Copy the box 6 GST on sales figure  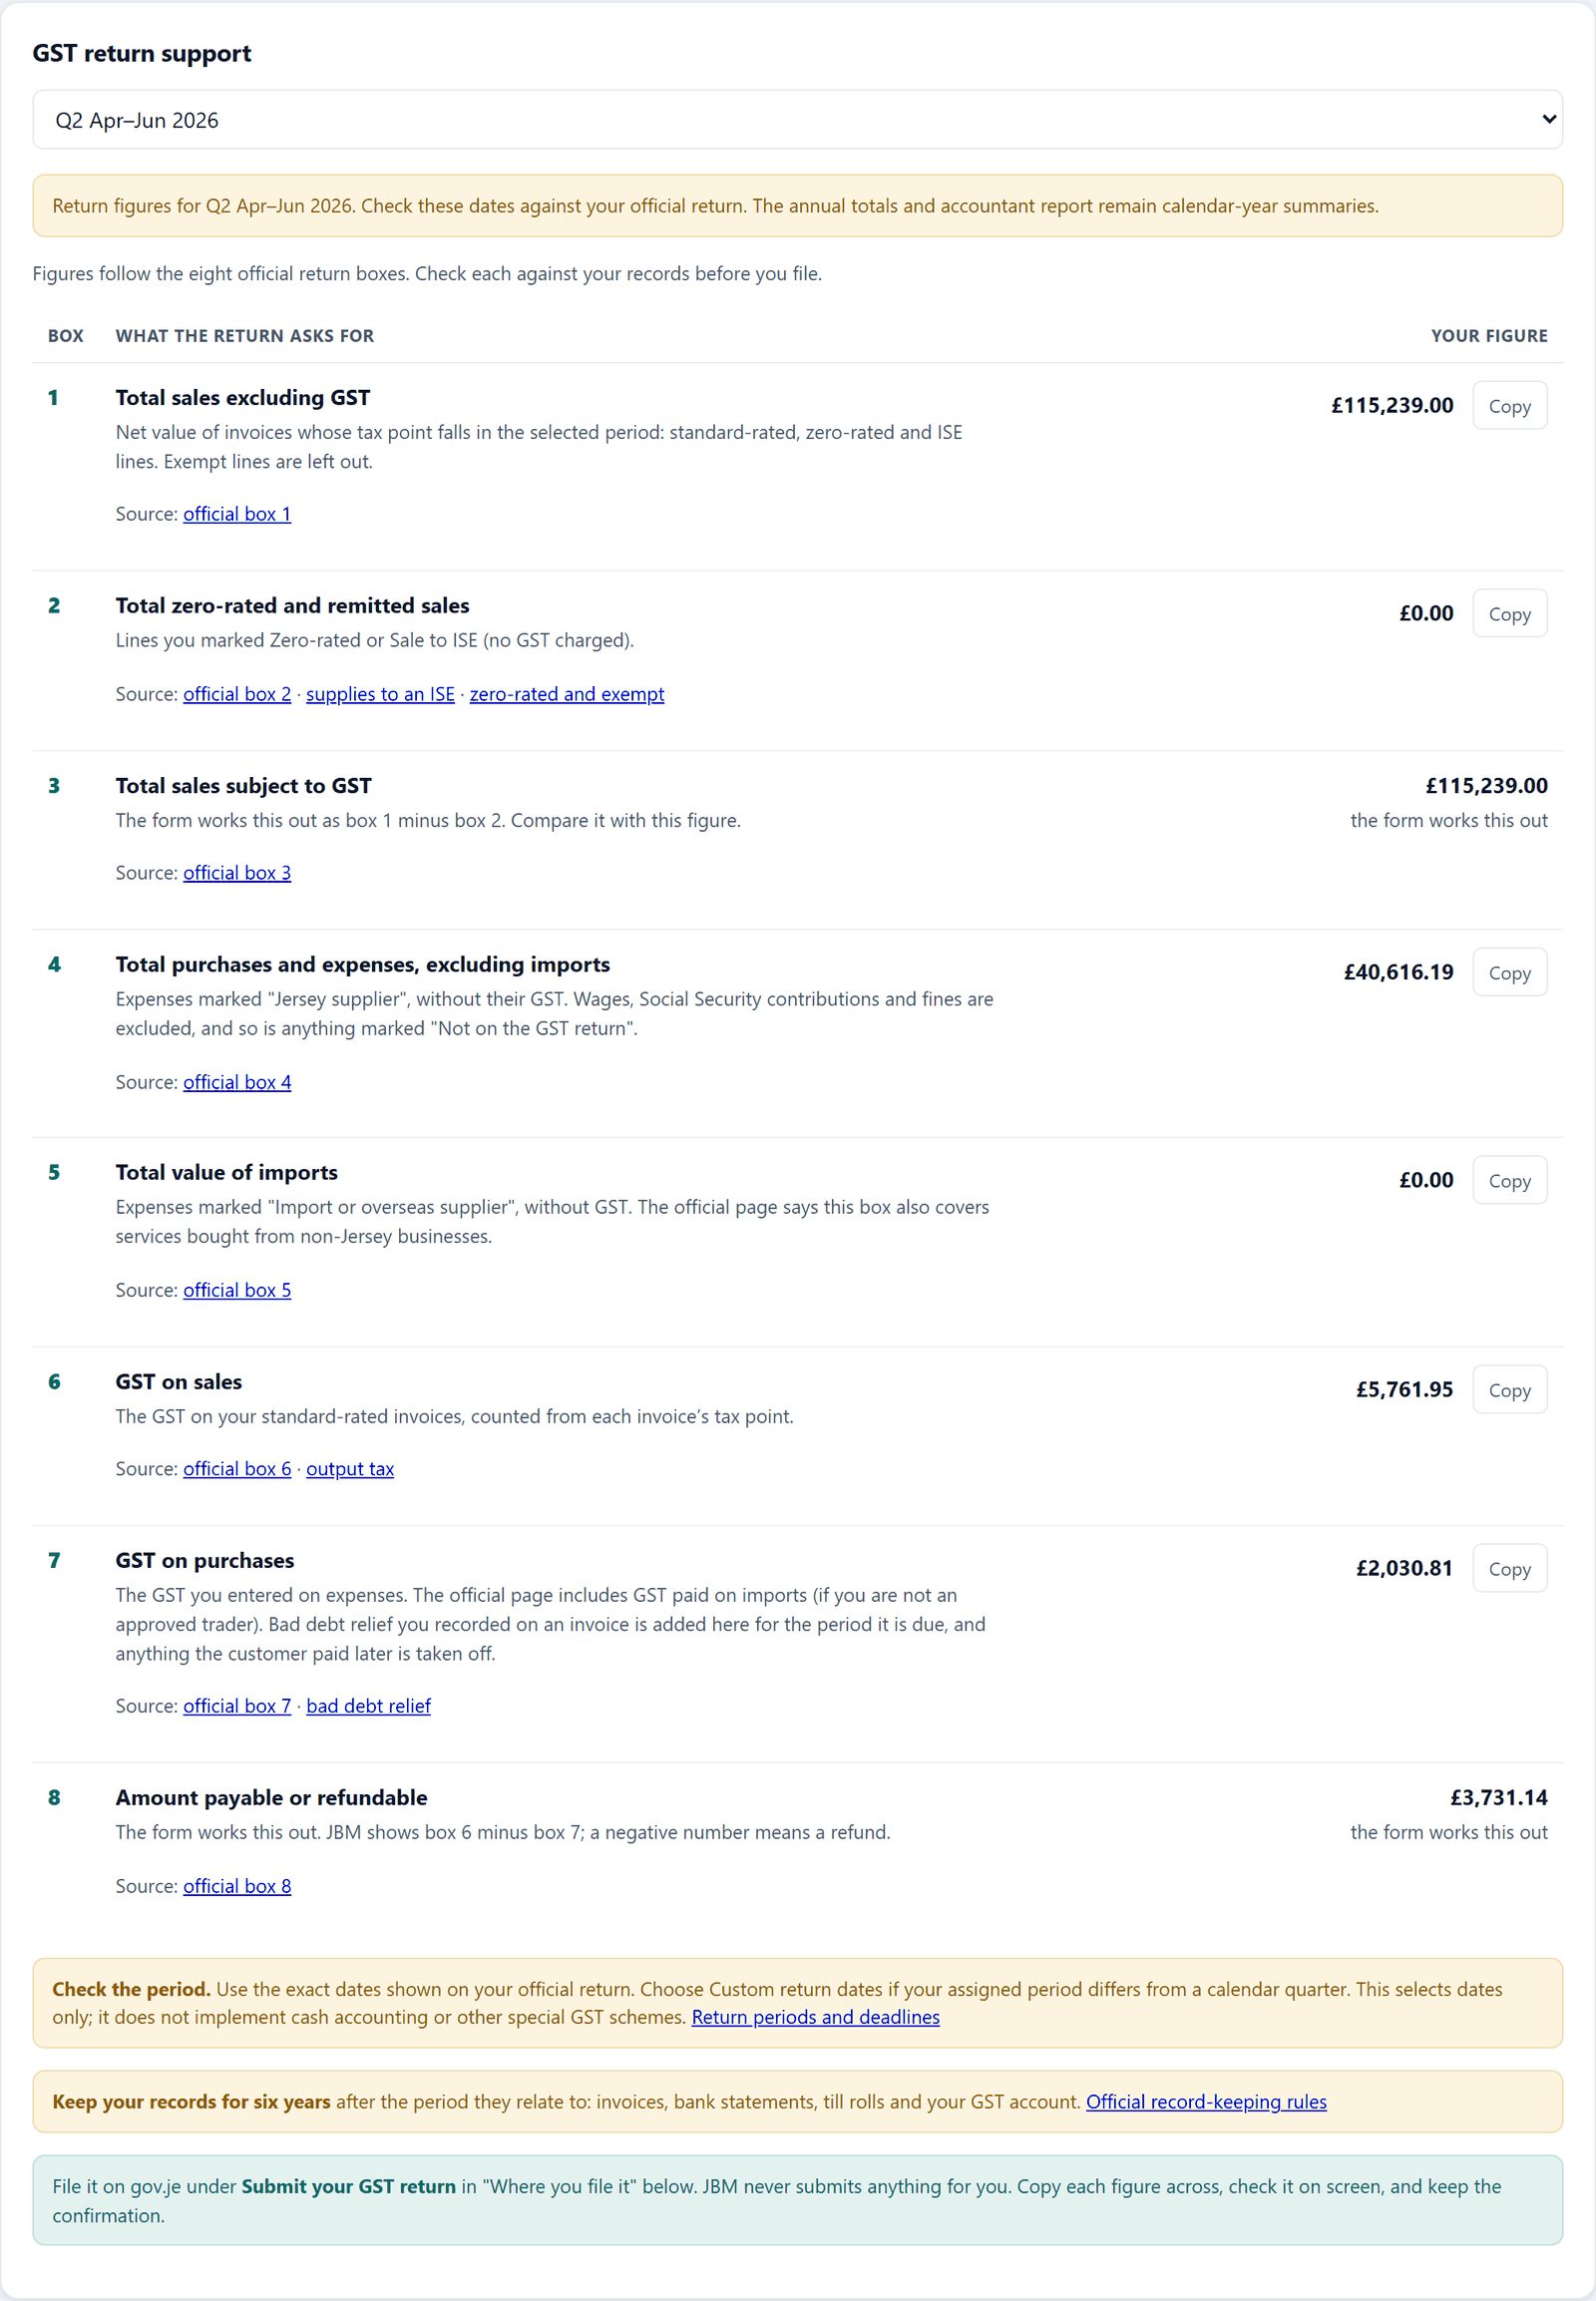[1509, 1390]
